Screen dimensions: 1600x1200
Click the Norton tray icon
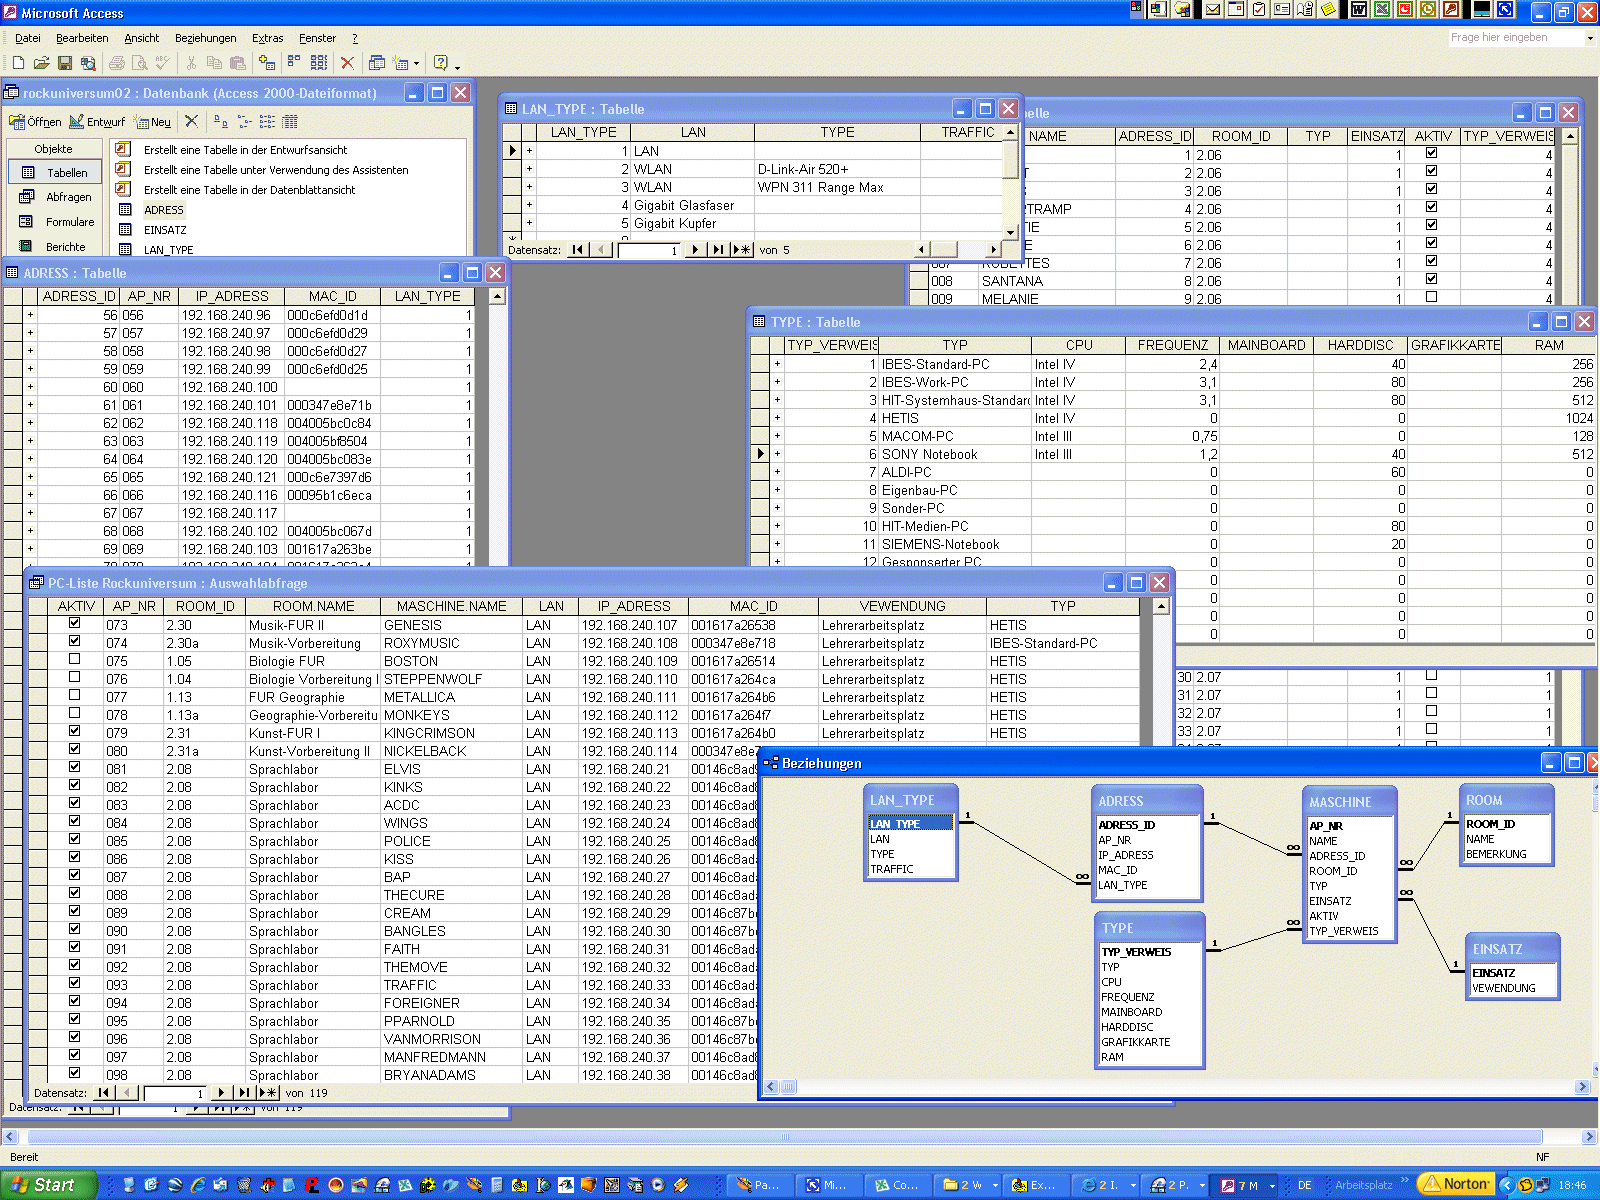tap(1456, 1185)
